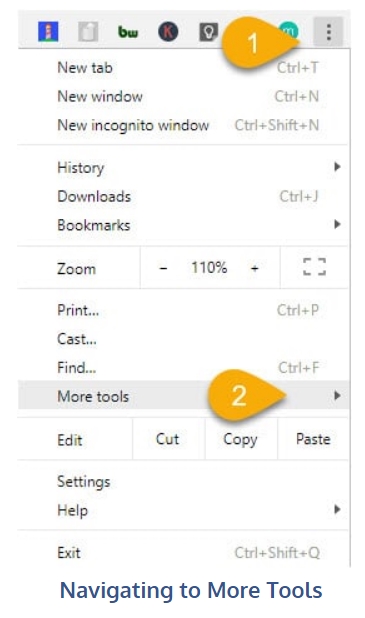The image size is (365, 618).
Task: Choose the Downloads menu entry
Action: pos(183,196)
